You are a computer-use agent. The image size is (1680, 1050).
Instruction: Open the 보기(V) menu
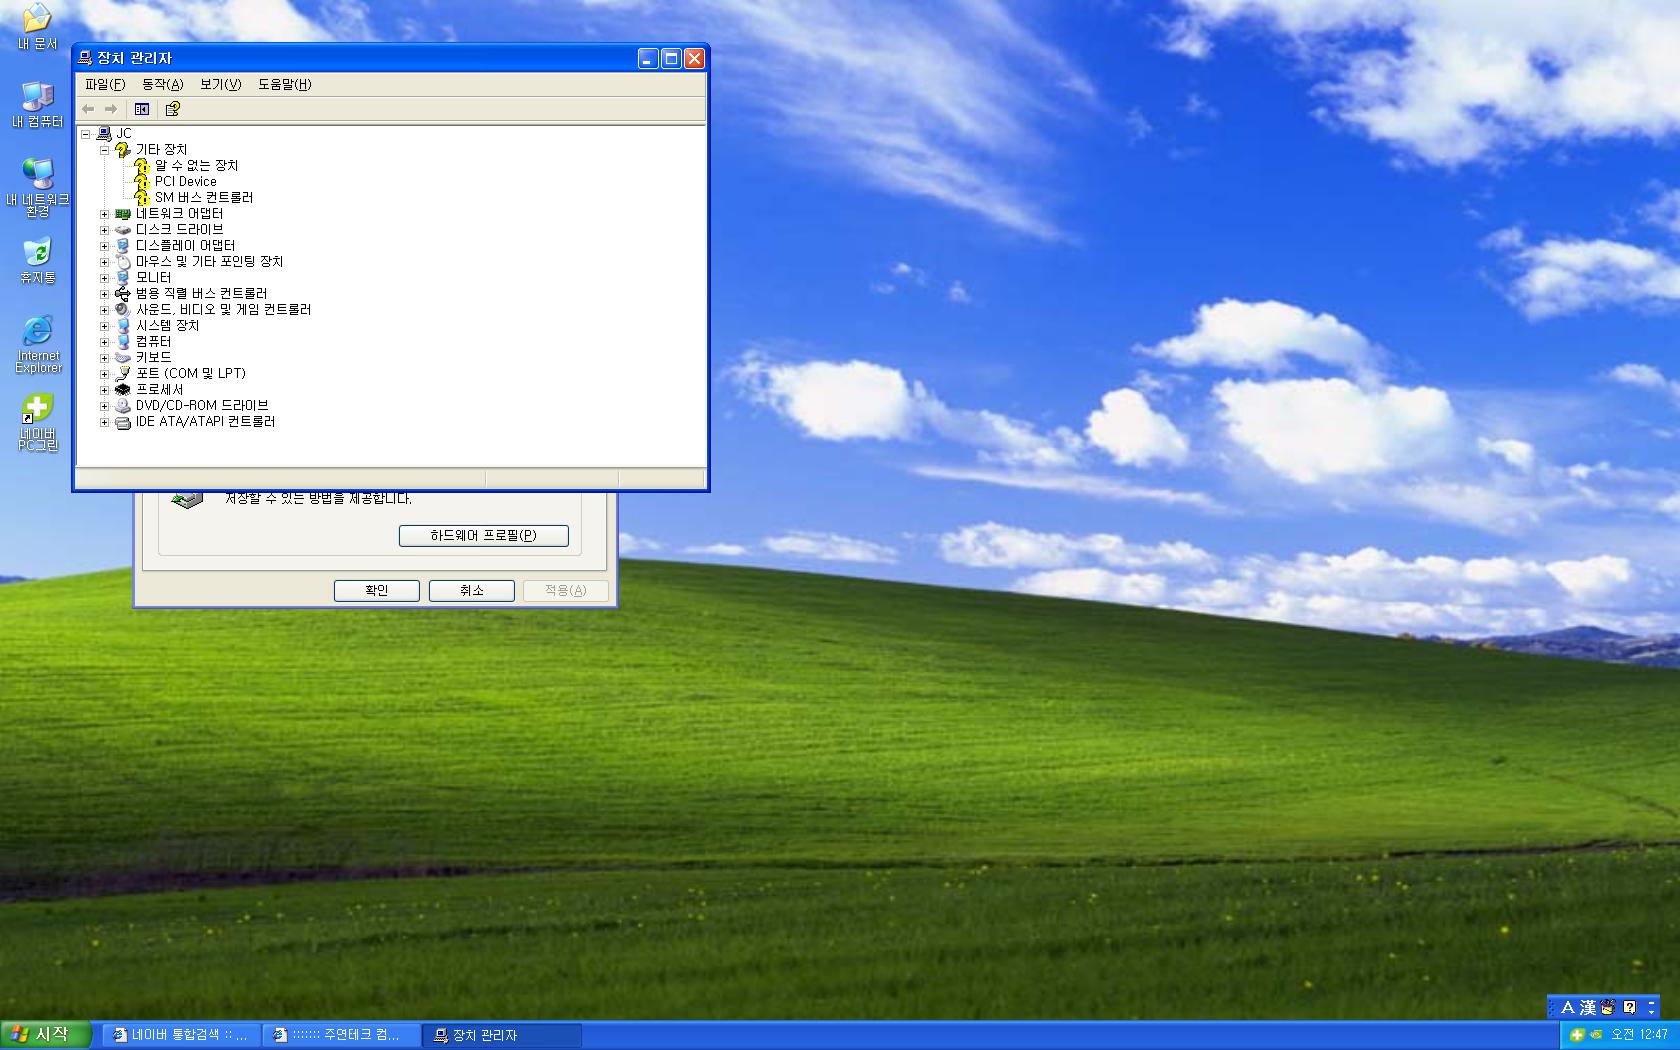[221, 84]
